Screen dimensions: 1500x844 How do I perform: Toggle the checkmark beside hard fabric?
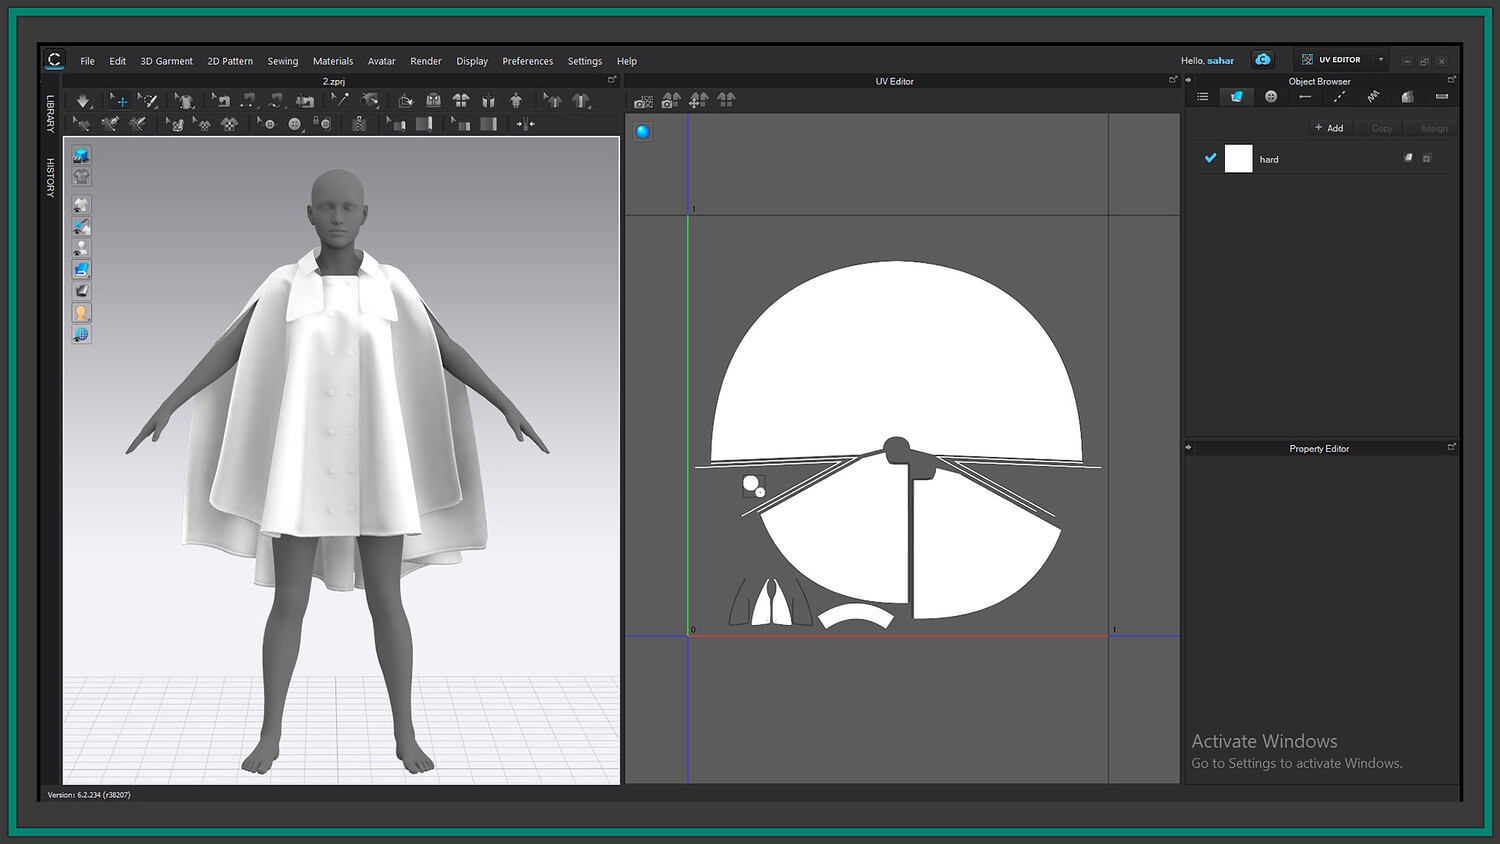[1210, 158]
